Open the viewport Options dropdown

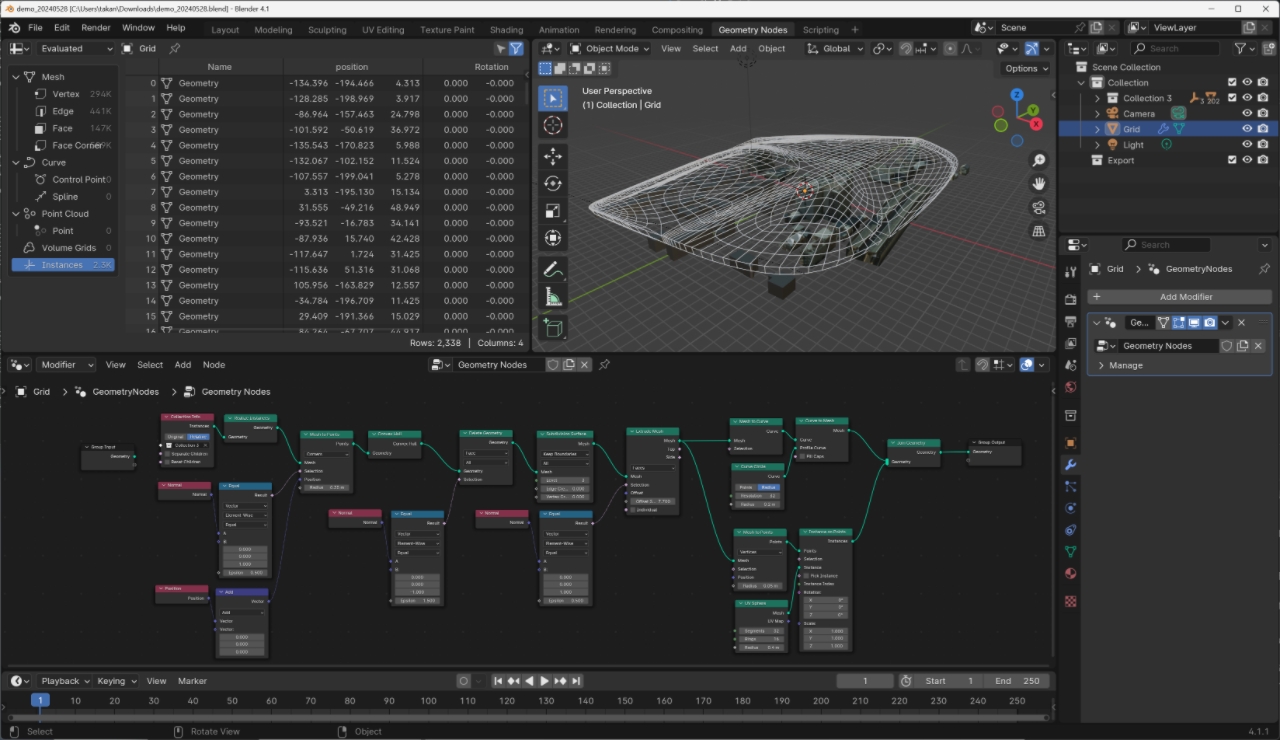[1026, 68]
